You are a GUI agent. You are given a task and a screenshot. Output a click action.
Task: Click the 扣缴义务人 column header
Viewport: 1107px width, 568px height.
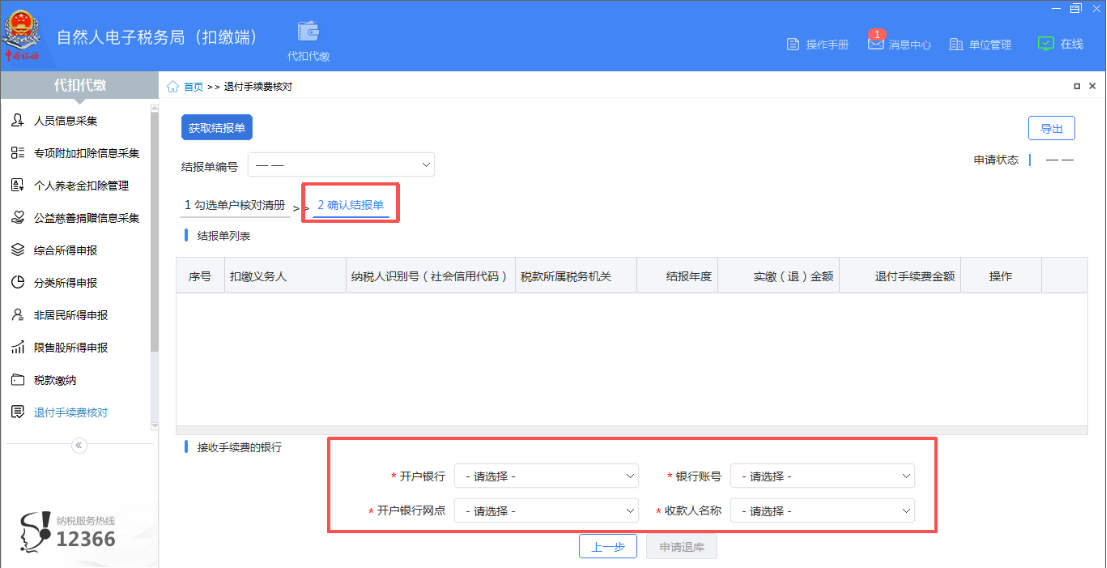285,277
